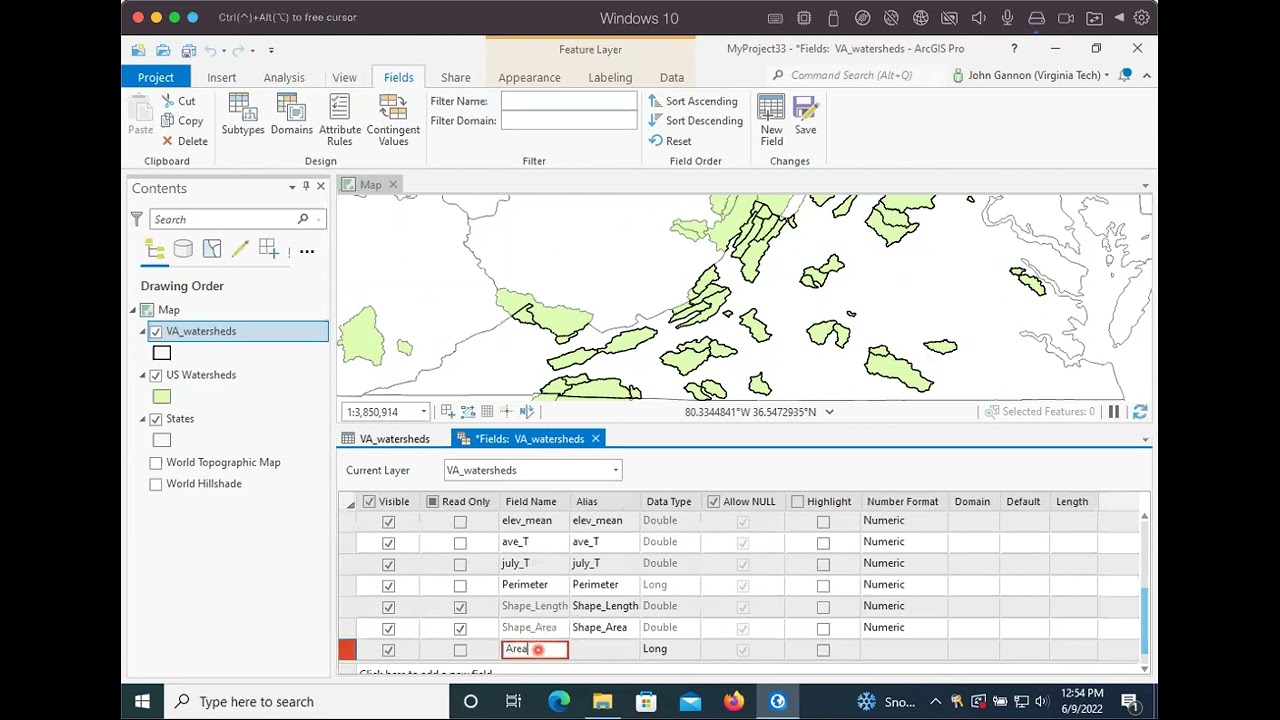The height and width of the screenshot is (720, 1280).
Task: Sort fields Ascending
Action: 692,101
